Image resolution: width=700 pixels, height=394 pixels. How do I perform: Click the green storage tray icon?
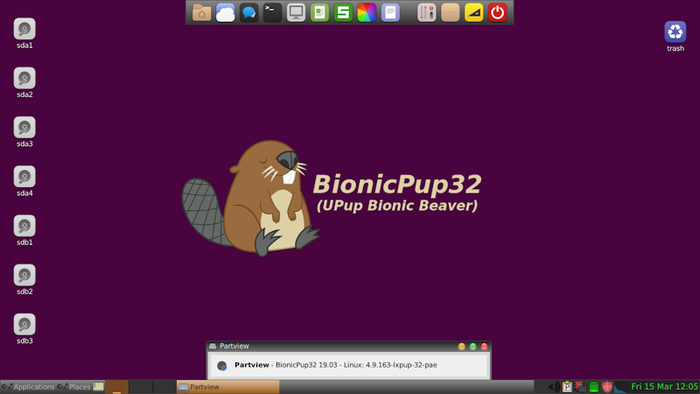[x=594, y=387]
